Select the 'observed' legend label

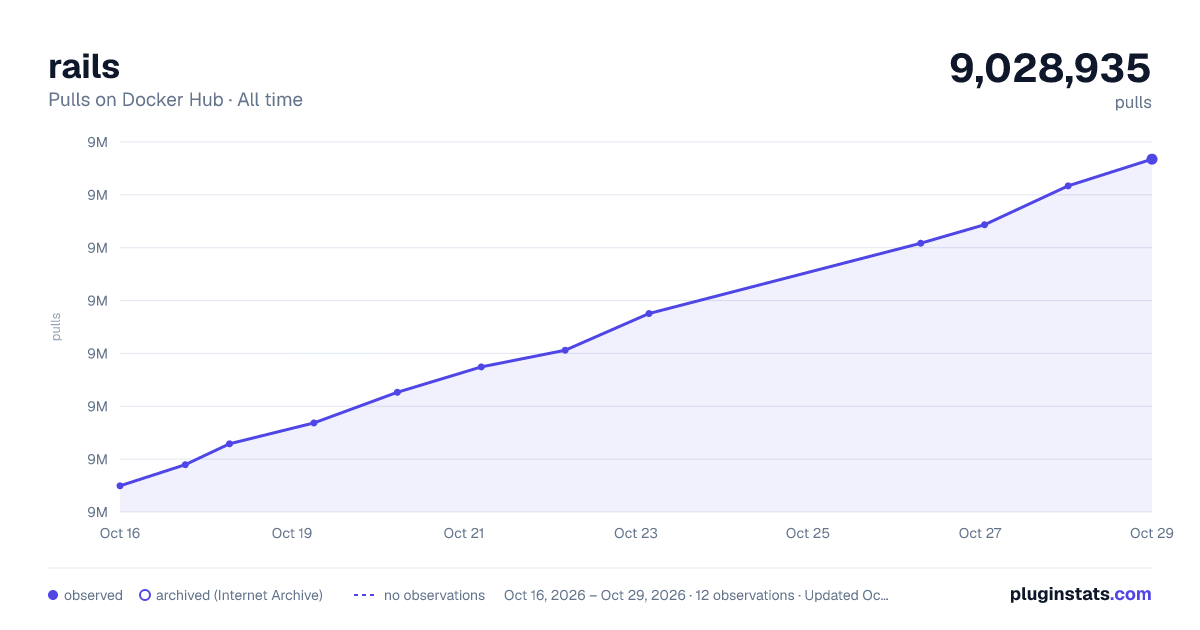tap(93, 595)
